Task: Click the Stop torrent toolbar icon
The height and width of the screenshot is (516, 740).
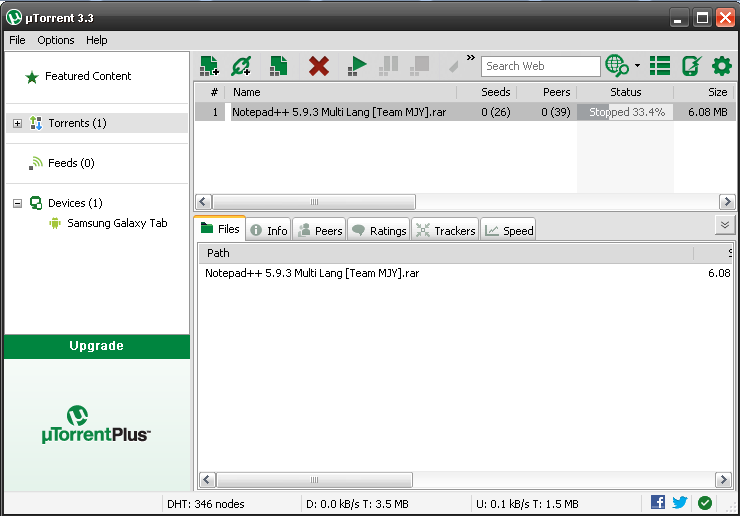Action: (420, 66)
